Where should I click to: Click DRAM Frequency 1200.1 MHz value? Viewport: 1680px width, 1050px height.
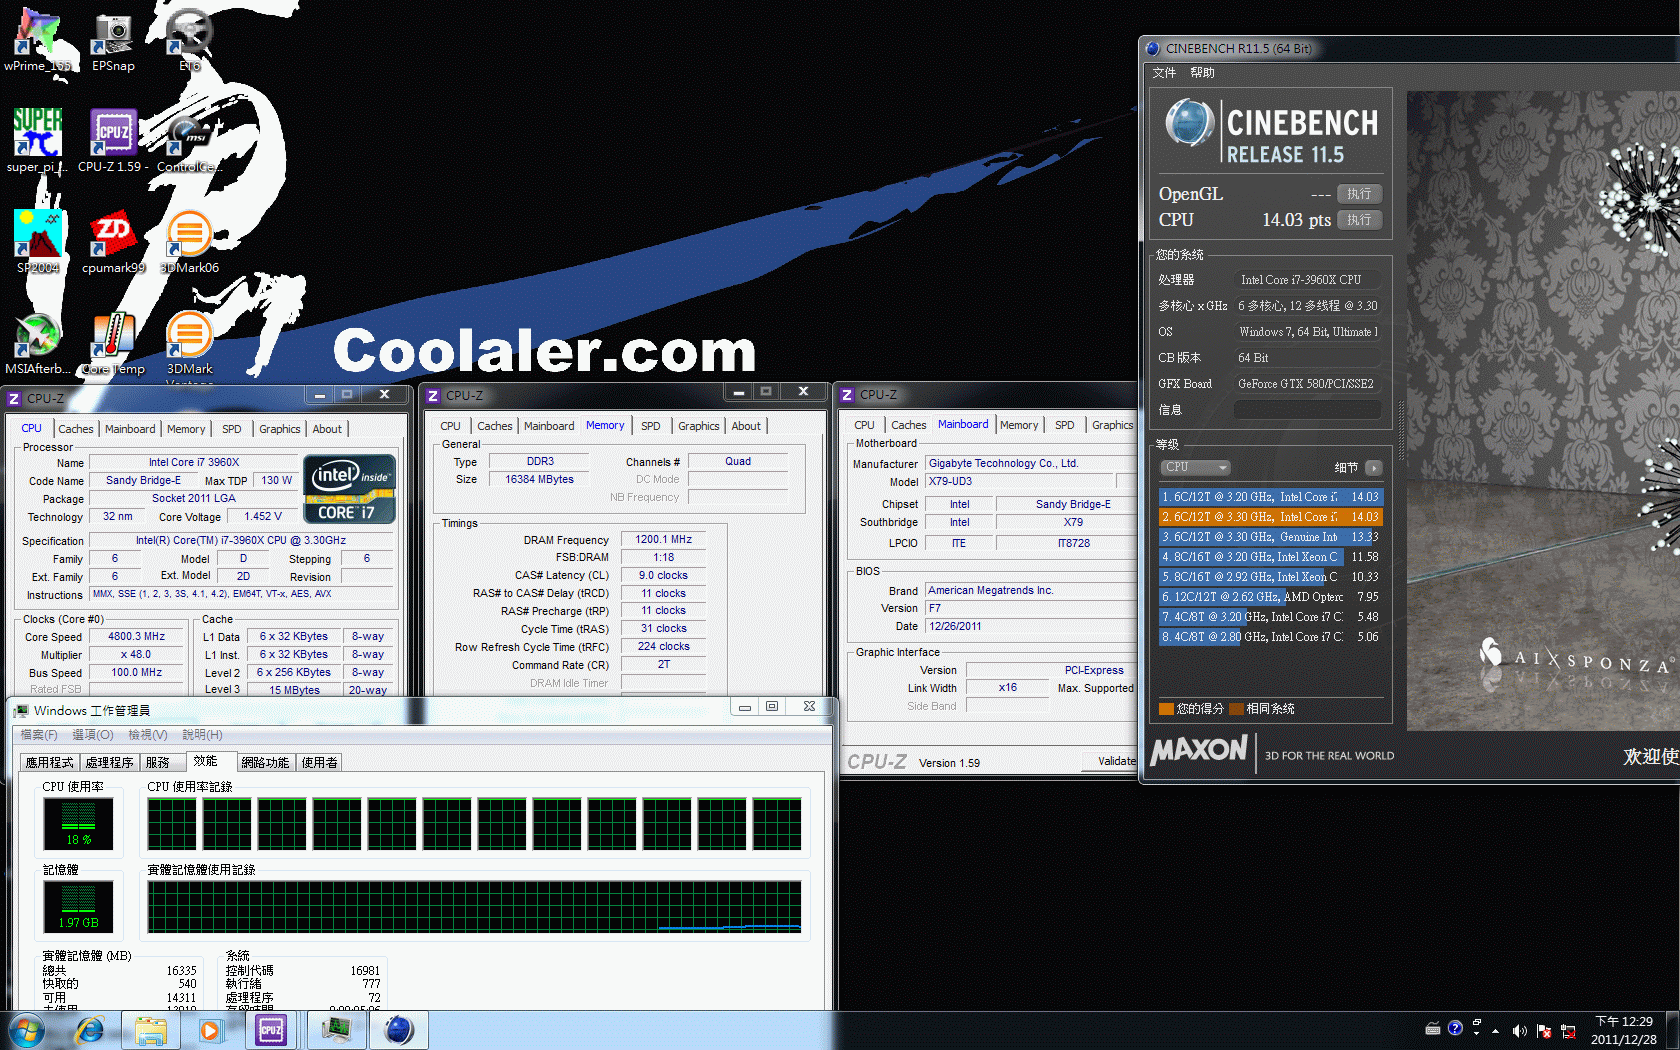tap(664, 540)
